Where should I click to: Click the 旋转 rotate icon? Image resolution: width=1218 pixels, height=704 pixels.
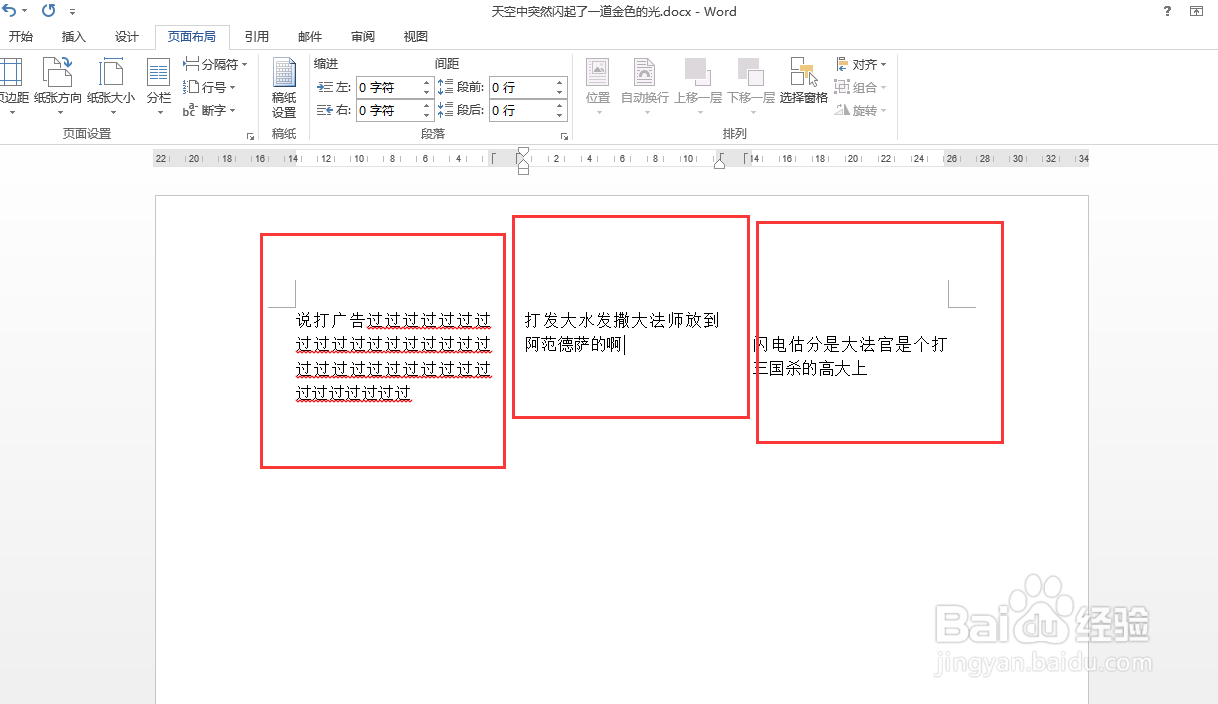click(x=860, y=110)
